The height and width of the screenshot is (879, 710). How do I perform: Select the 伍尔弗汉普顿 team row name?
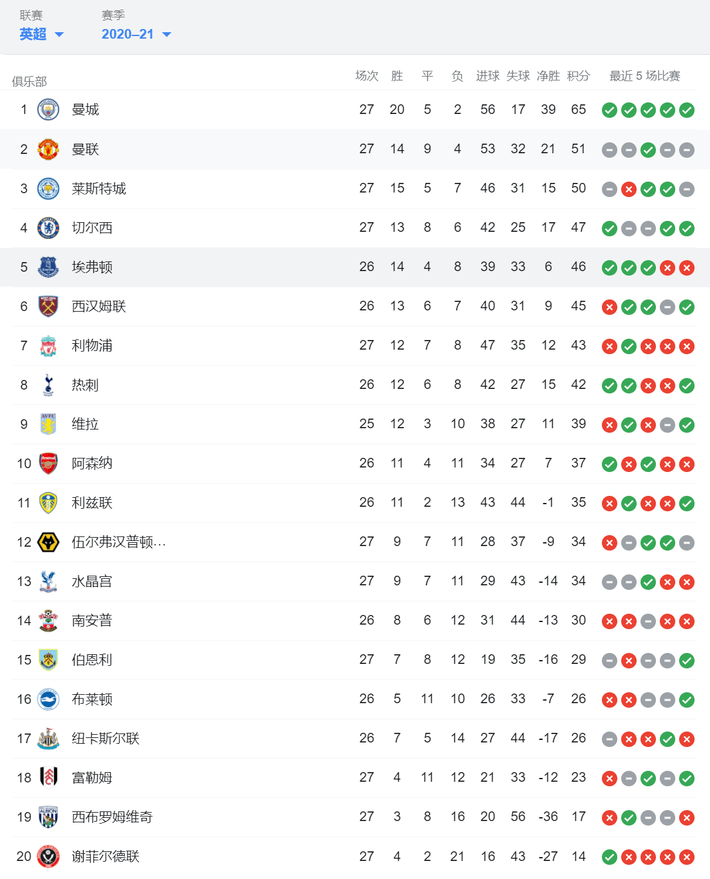coord(118,542)
